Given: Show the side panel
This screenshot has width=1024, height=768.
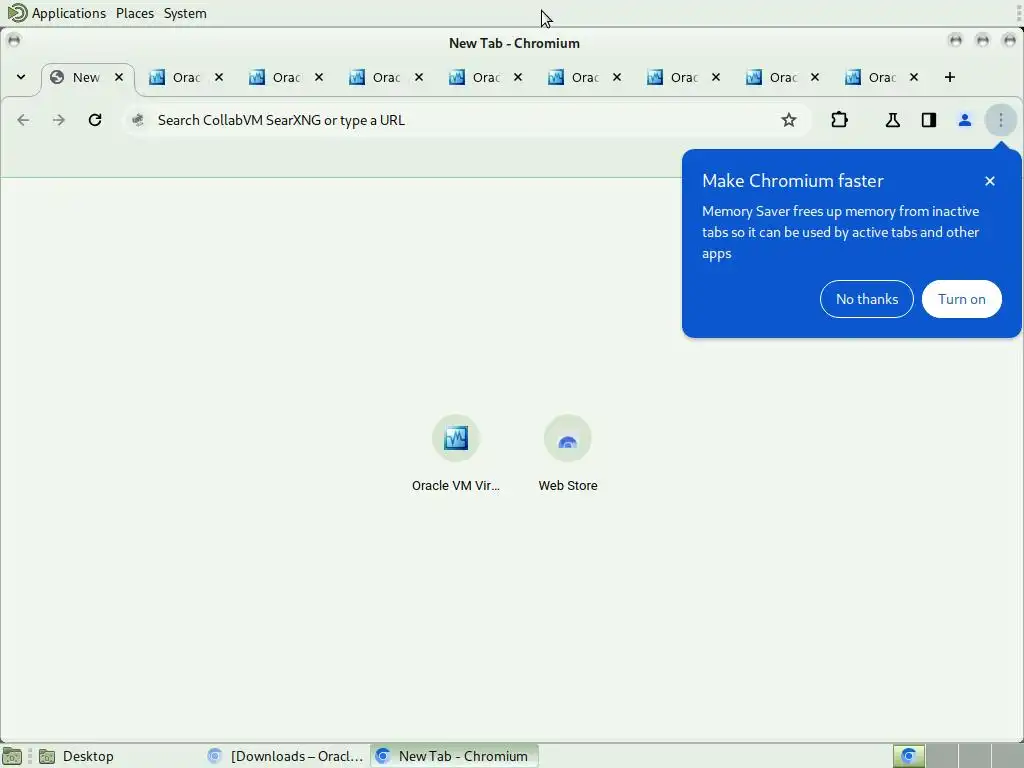Looking at the screenshot, I should 929,120.
